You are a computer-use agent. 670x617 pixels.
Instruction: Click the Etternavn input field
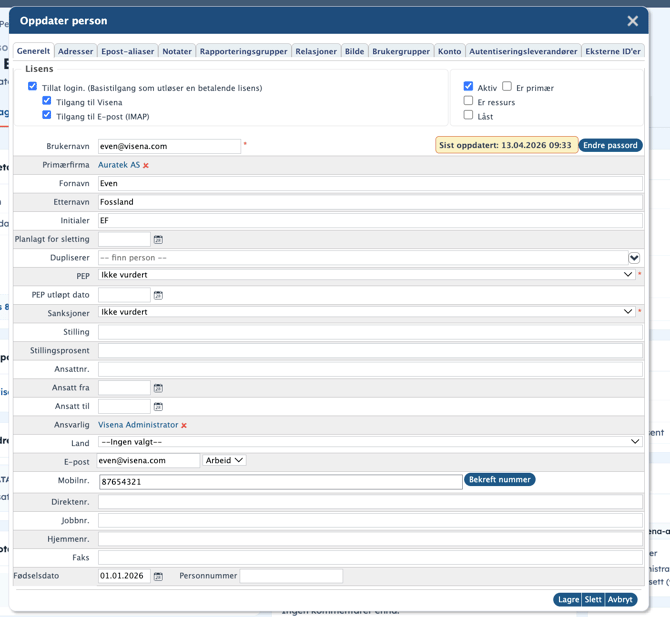(x=370, y=202)
